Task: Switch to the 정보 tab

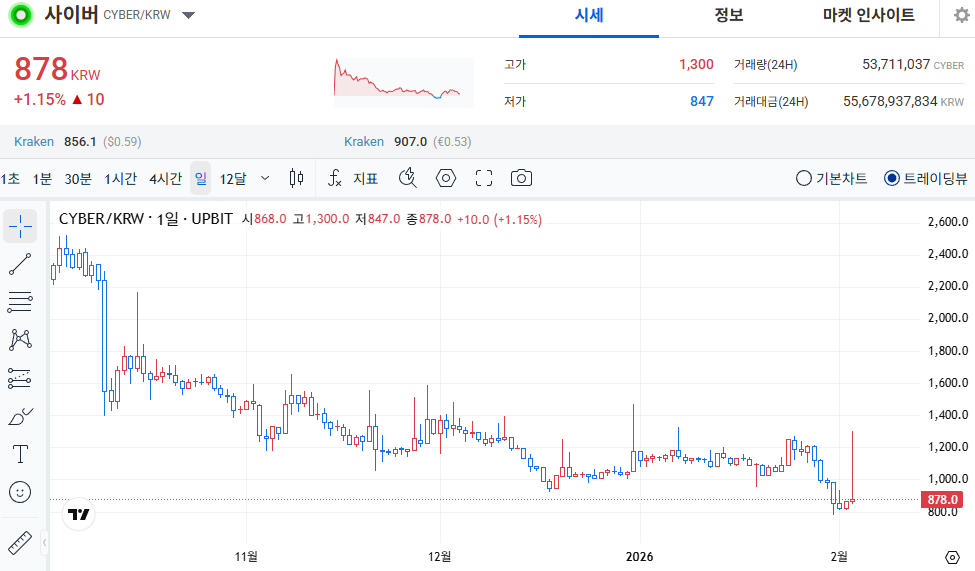Action: click(728, 15)
